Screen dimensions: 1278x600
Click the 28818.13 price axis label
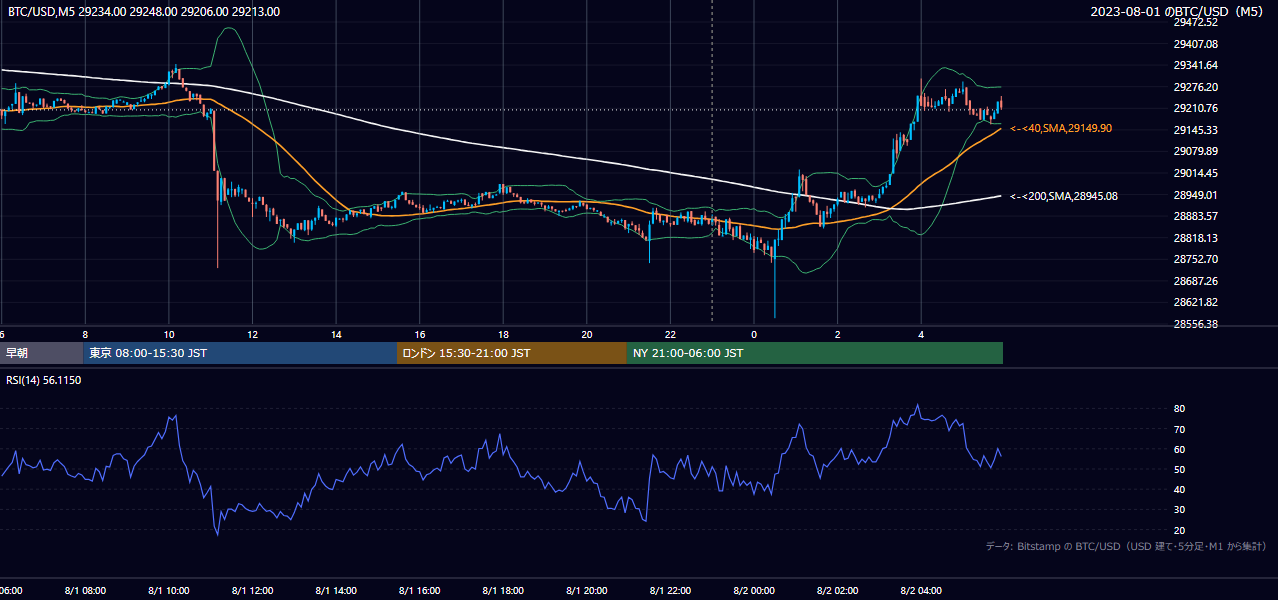[1195, 238]
